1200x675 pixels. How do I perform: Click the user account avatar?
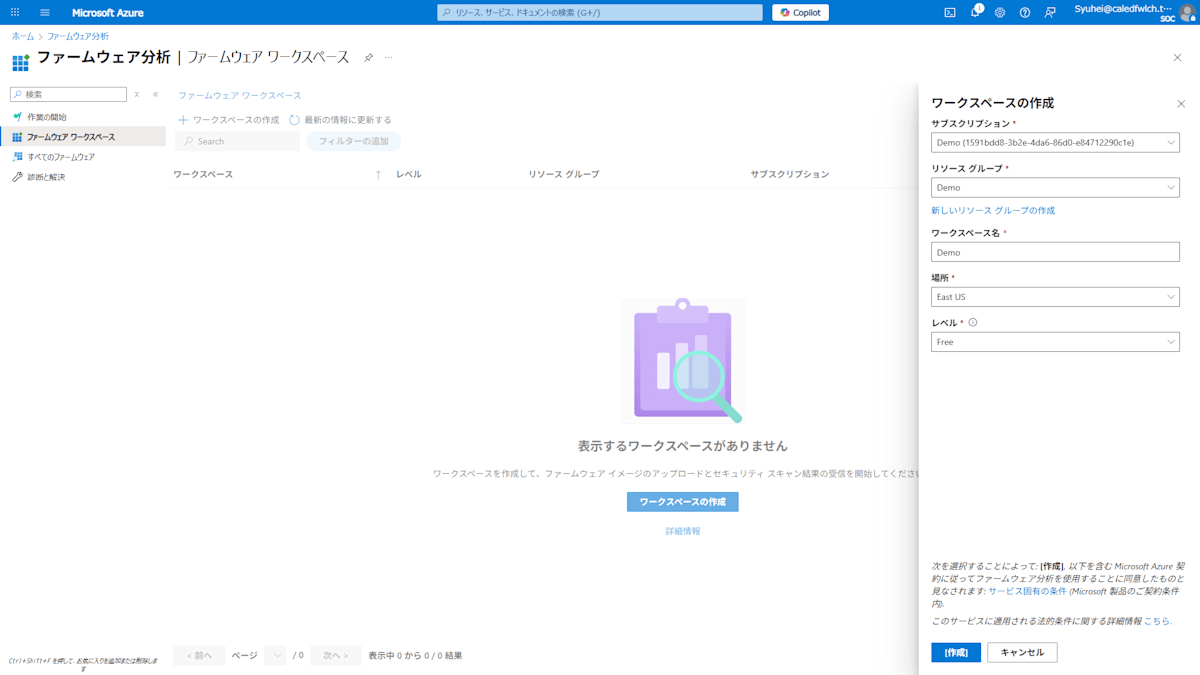click(1187, 12)
